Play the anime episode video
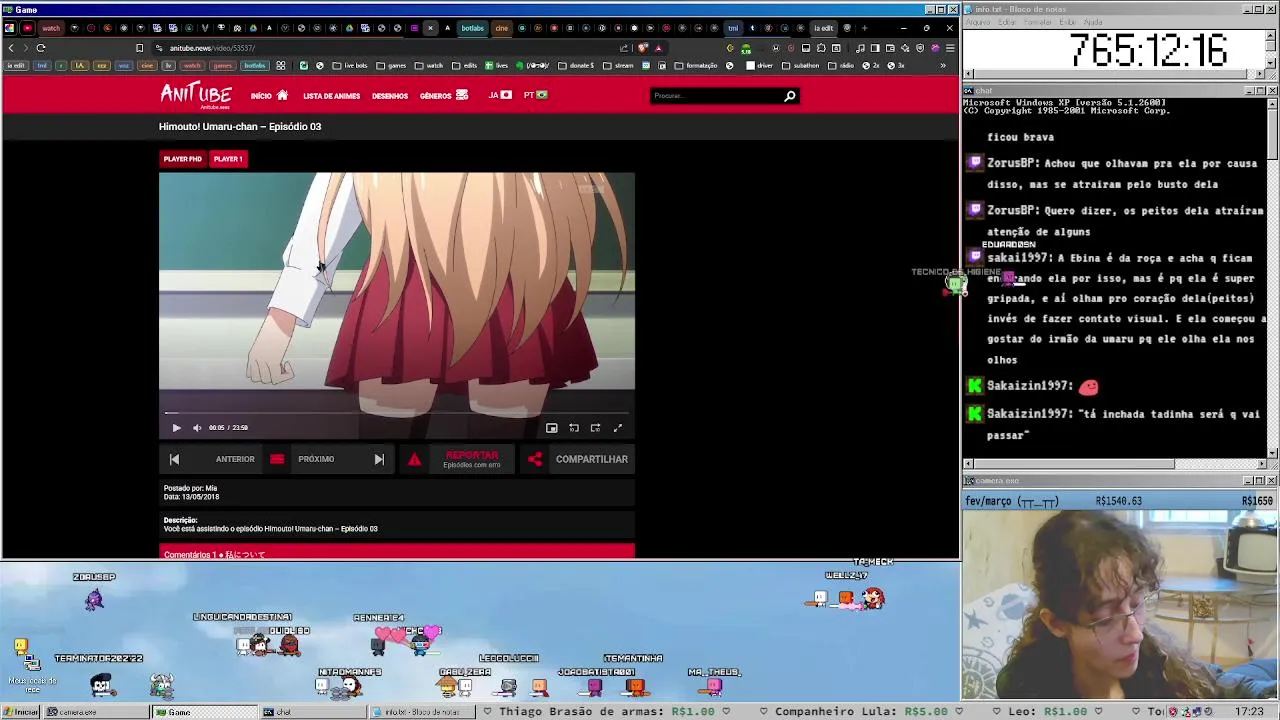Viewport: 1280px width, 720px height. pos(176,428)
